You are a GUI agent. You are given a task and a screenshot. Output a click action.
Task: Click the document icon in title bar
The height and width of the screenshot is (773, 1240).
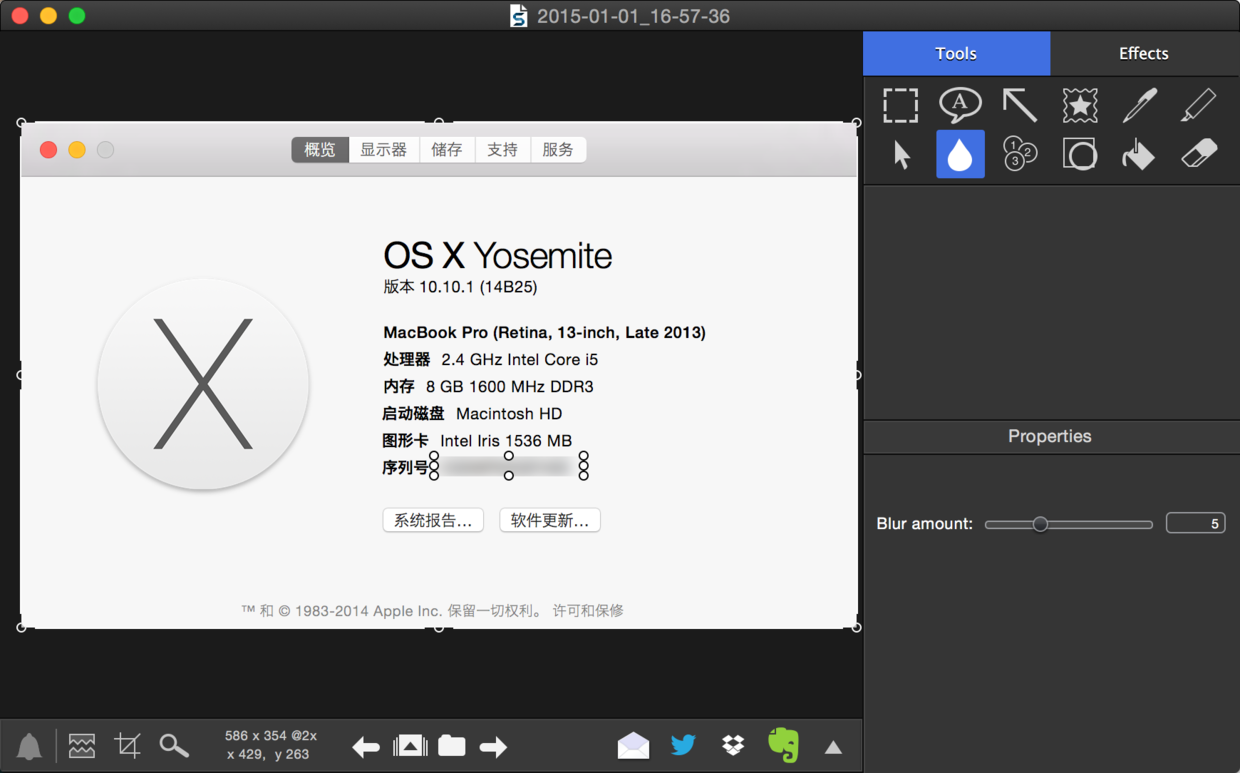tap(518, 16)
